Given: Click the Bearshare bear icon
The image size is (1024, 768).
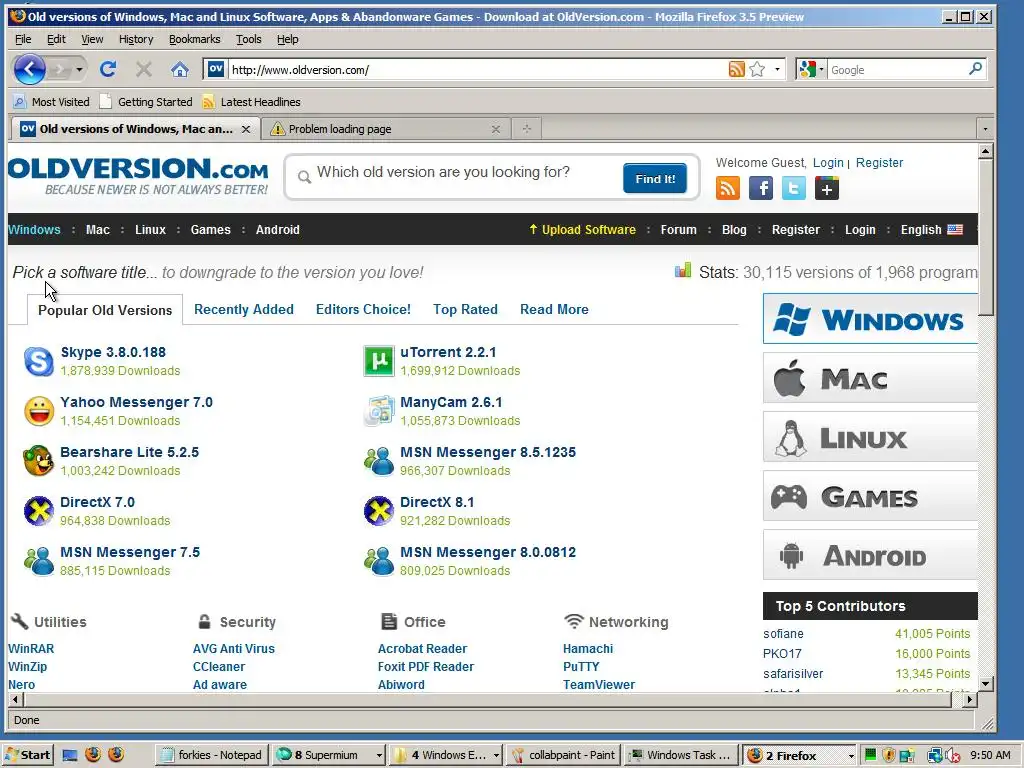Looking at the screenshot, I should point(39,461).
